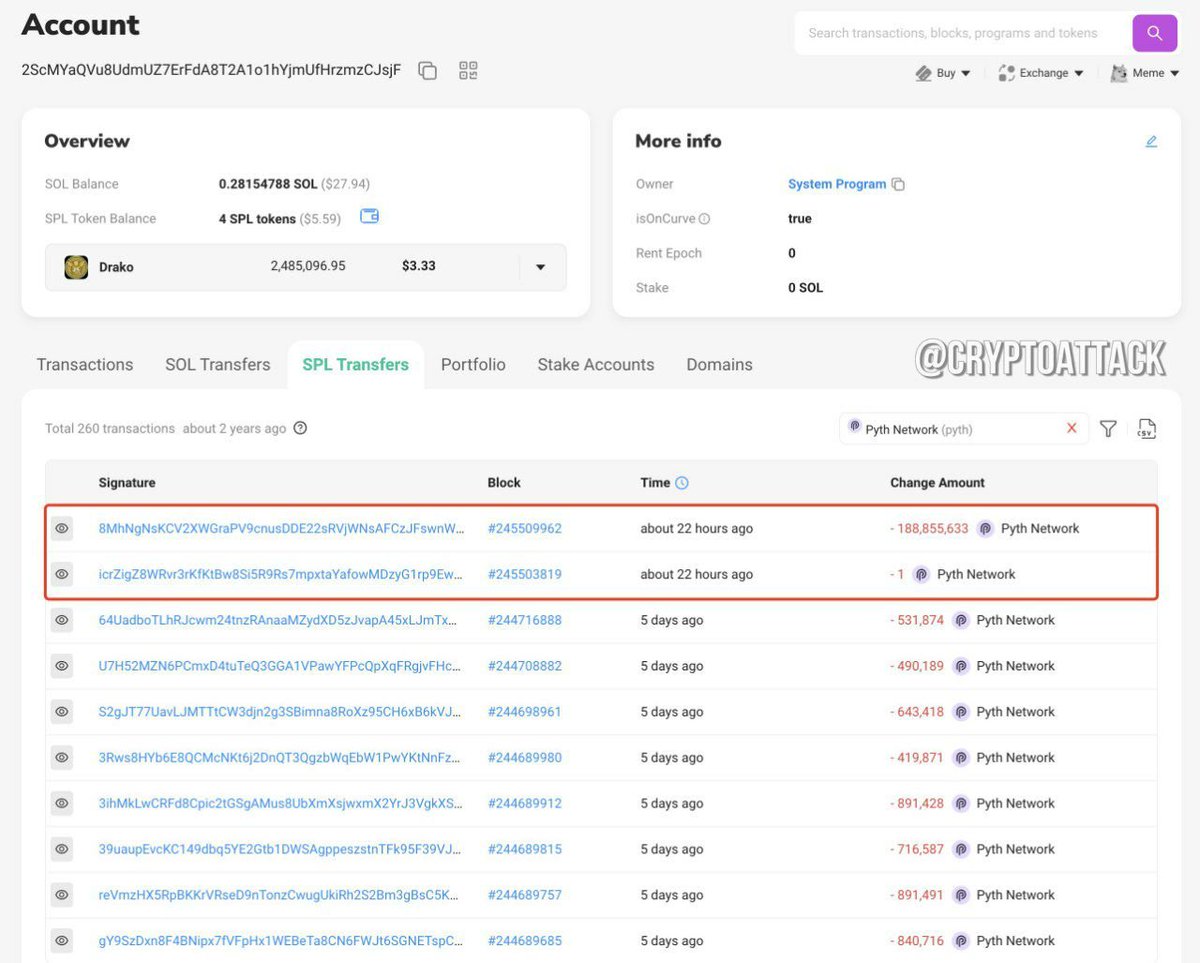The image size is (1200, 963).
Task: Open transaction signature reVmzHX5RpBKKrVRseD9n
Action: pos(281,895)
